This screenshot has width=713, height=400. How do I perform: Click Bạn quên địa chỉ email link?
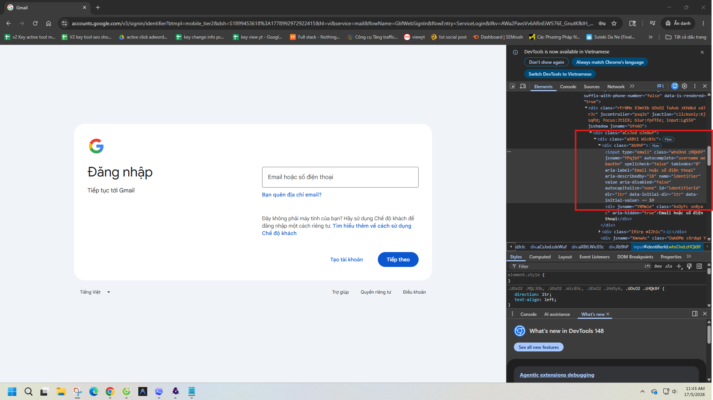pos(291,195)
